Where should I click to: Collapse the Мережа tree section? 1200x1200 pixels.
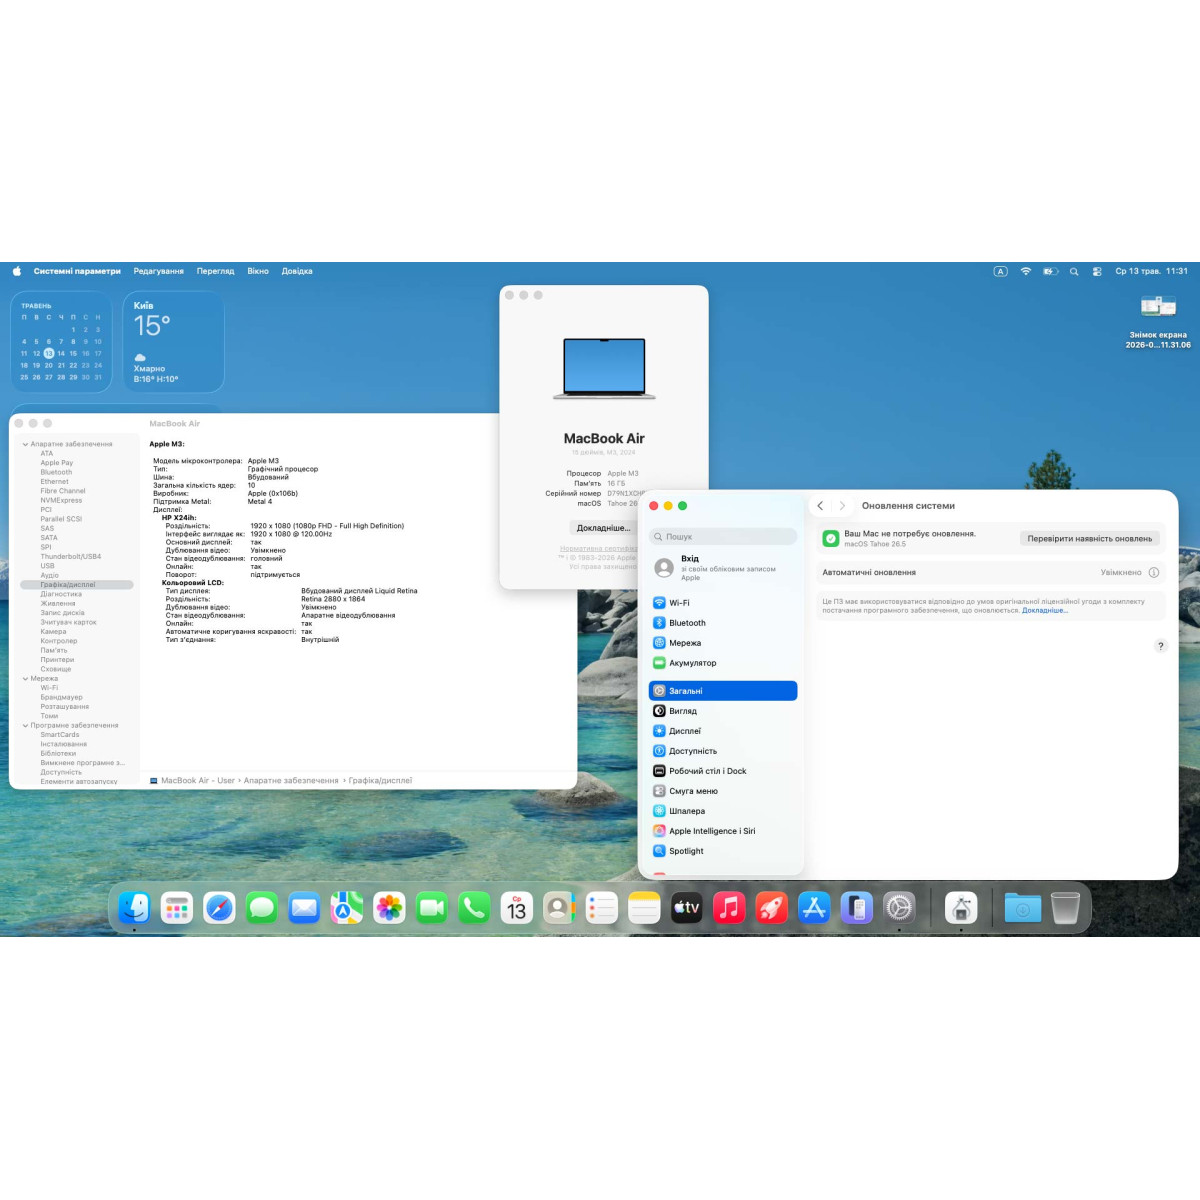(25, 679)
